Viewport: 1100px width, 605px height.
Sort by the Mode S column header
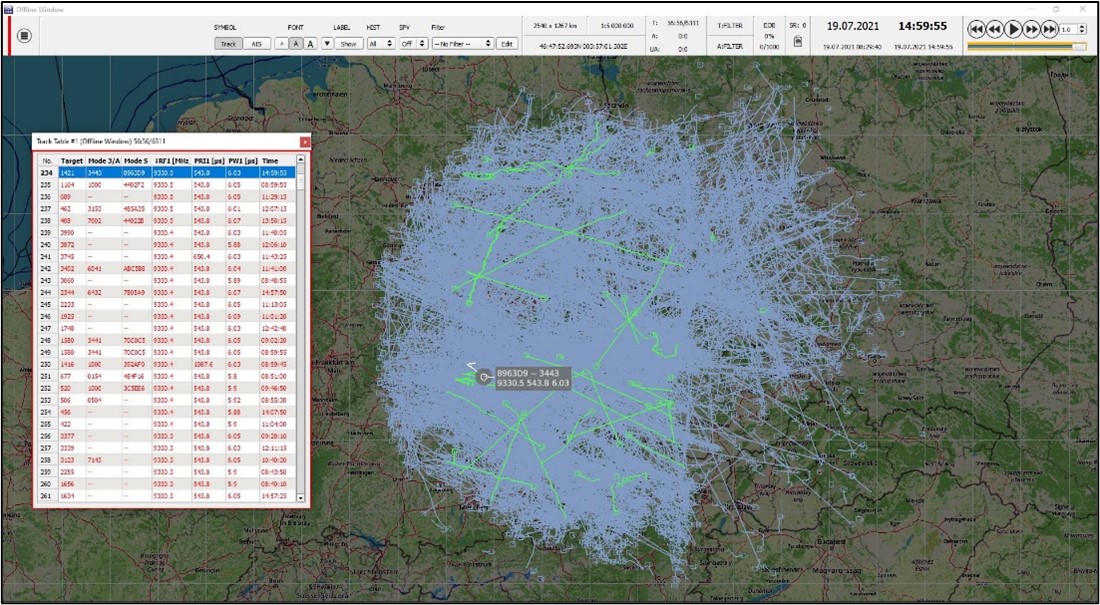tap(136, 161)
